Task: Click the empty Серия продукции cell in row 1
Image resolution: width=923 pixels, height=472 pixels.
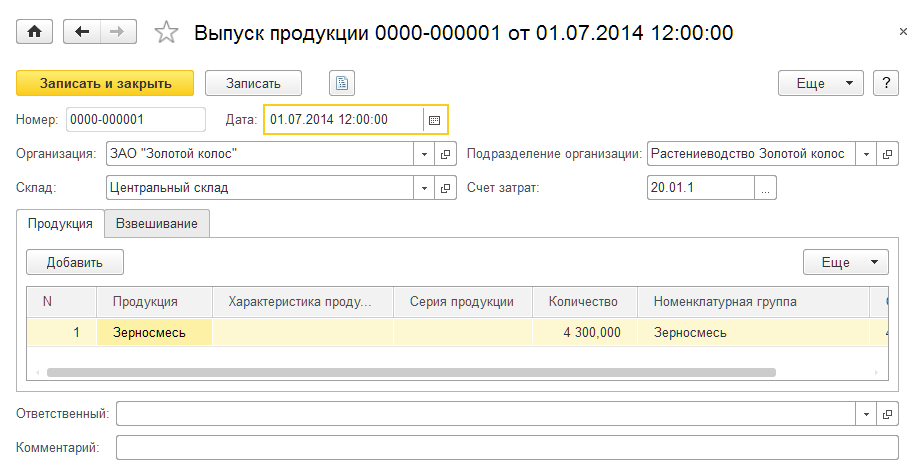Action: [463, 333]
